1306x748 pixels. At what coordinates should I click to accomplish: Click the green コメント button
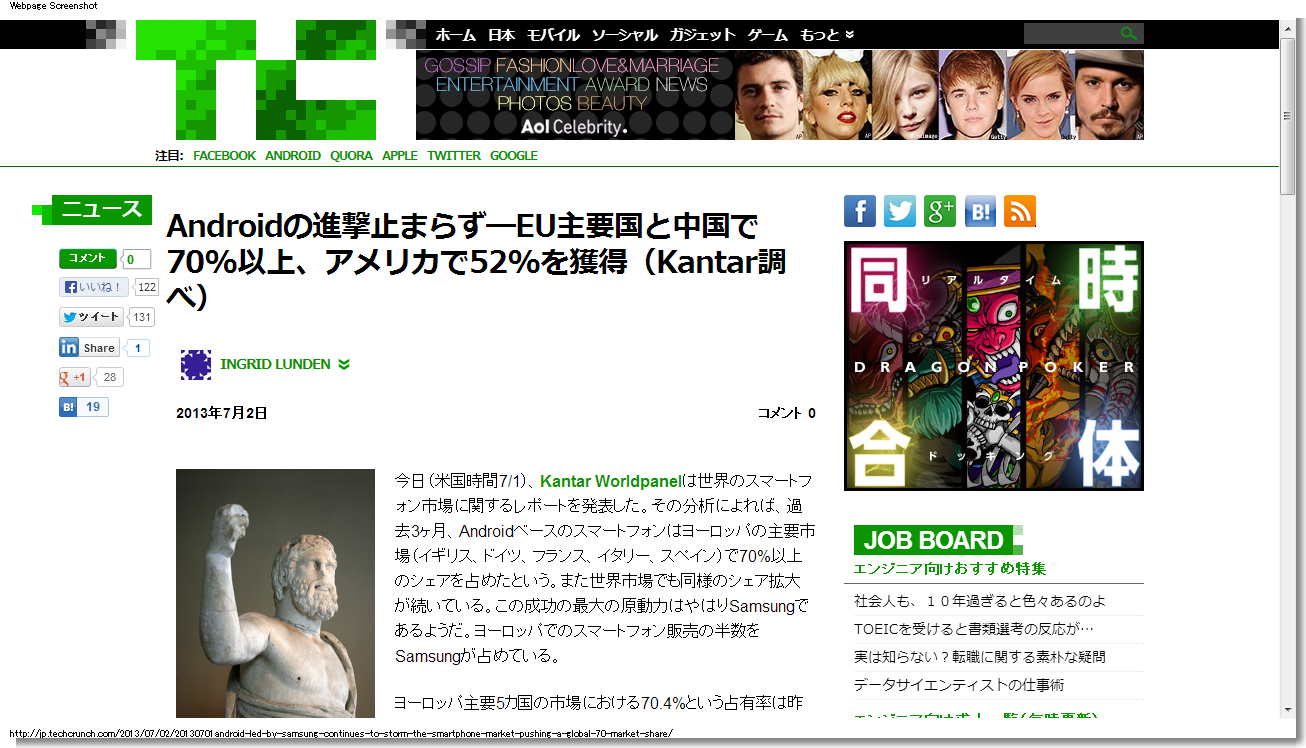click(x=88, y=258)
